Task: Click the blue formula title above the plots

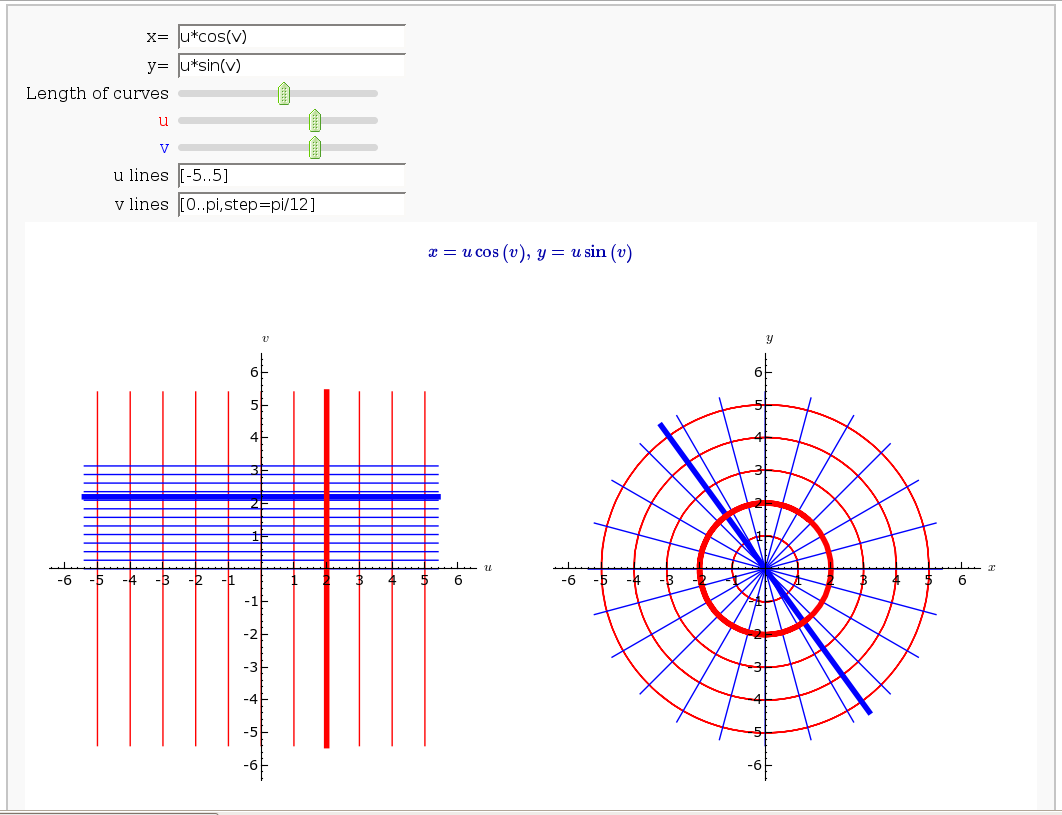Action: click(530, 253)
